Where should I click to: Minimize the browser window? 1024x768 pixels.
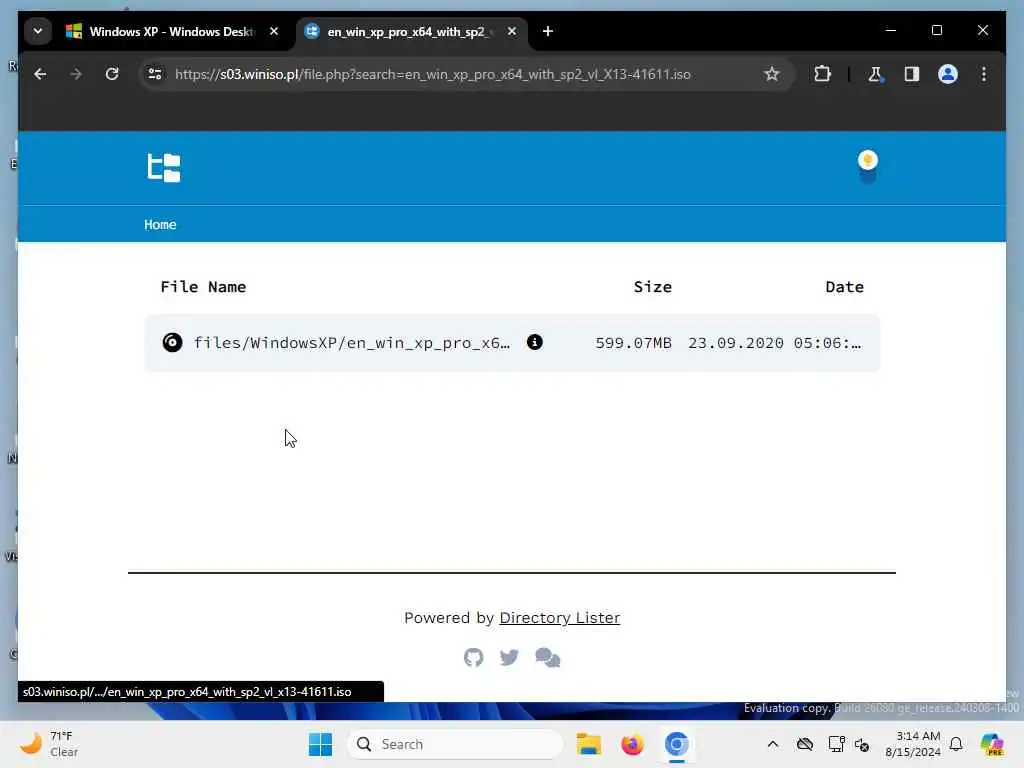point(891,31)
